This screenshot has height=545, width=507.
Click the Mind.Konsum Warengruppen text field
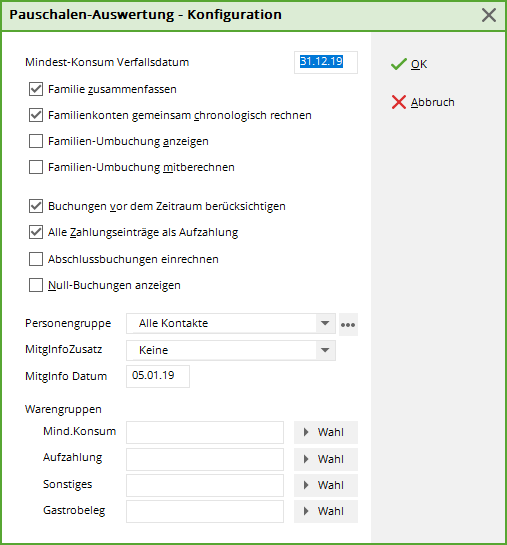tap(205, 432)
